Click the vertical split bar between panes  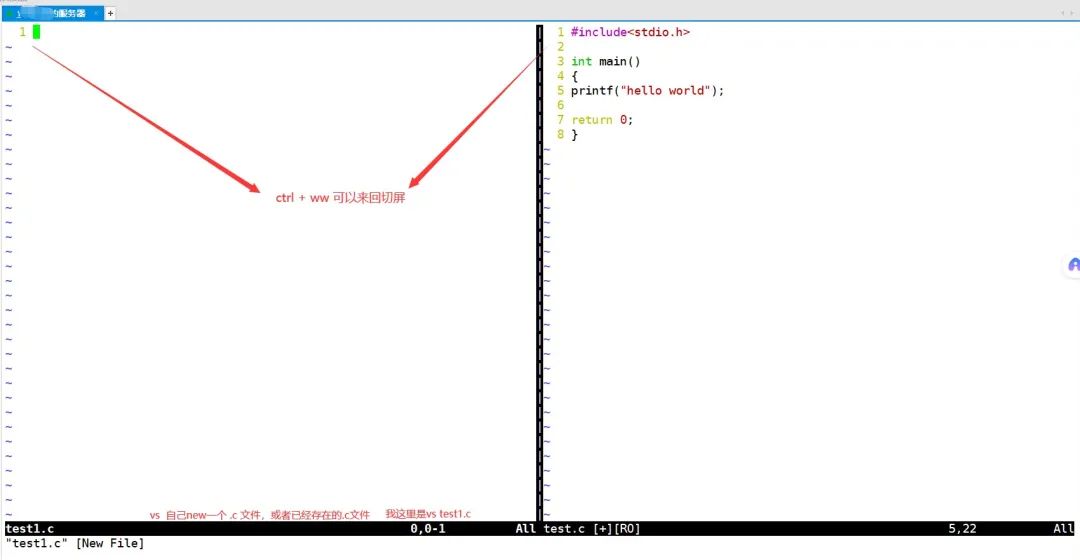coord(539,273)
